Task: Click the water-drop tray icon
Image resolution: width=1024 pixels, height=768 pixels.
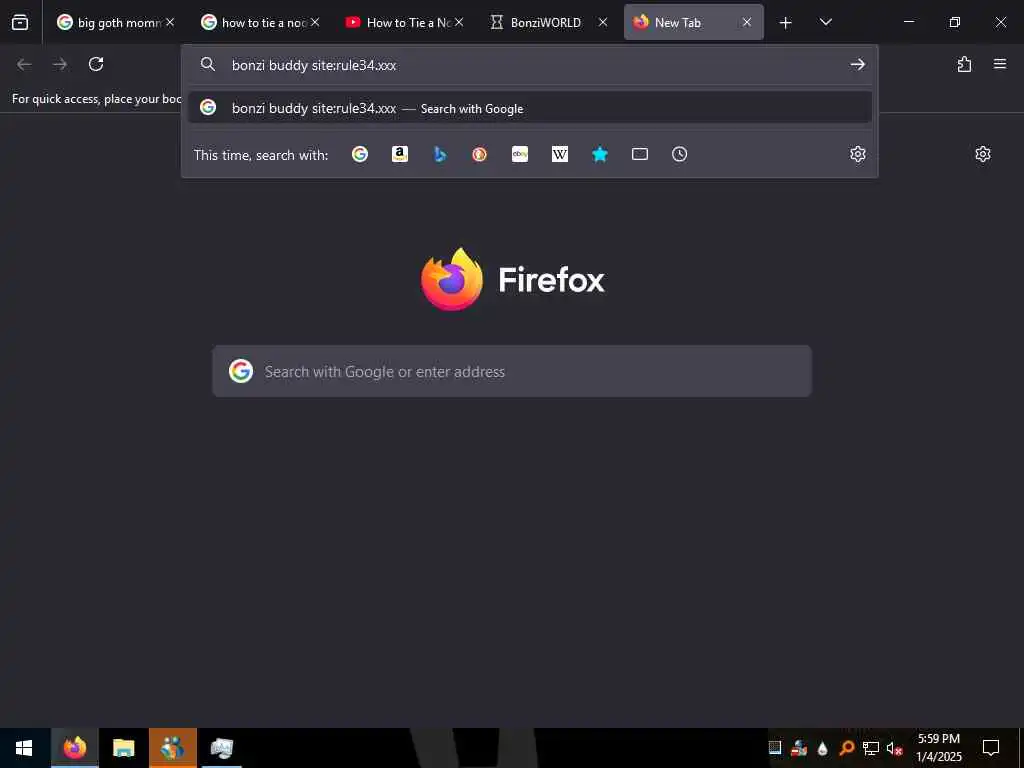Action: pyautogui.click(x=822, y=748)
